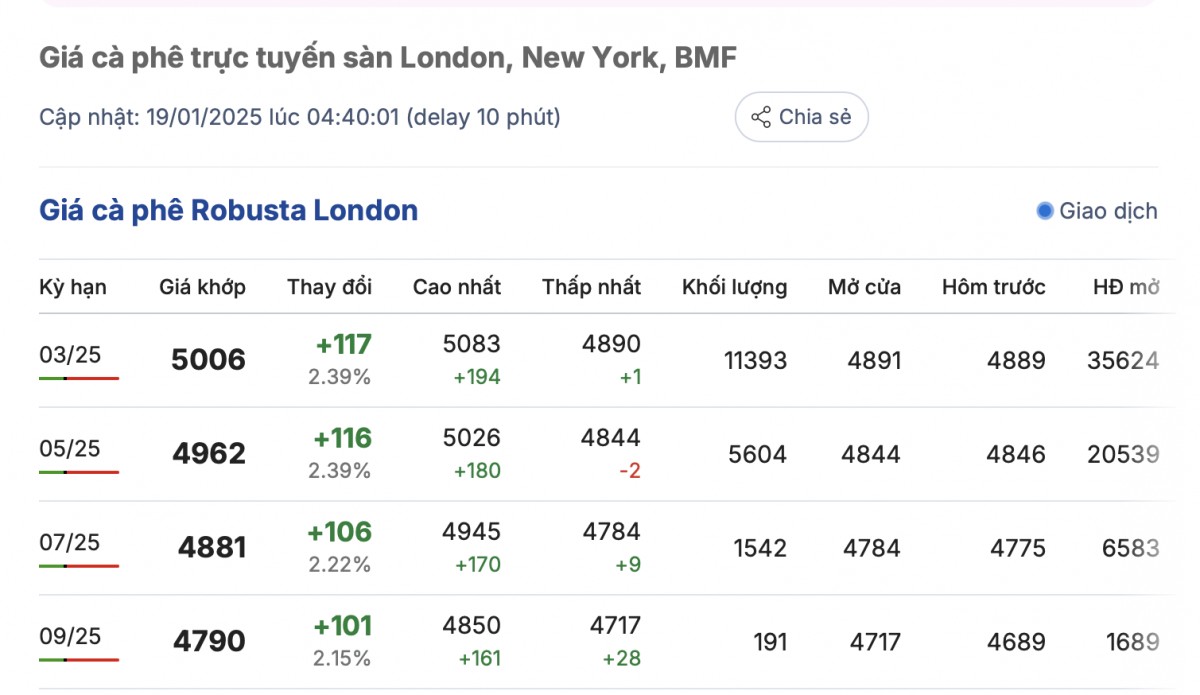This screenshot has height=695, width=1200.
Task: Click matched price 4962
Action: tap(208, 454)
